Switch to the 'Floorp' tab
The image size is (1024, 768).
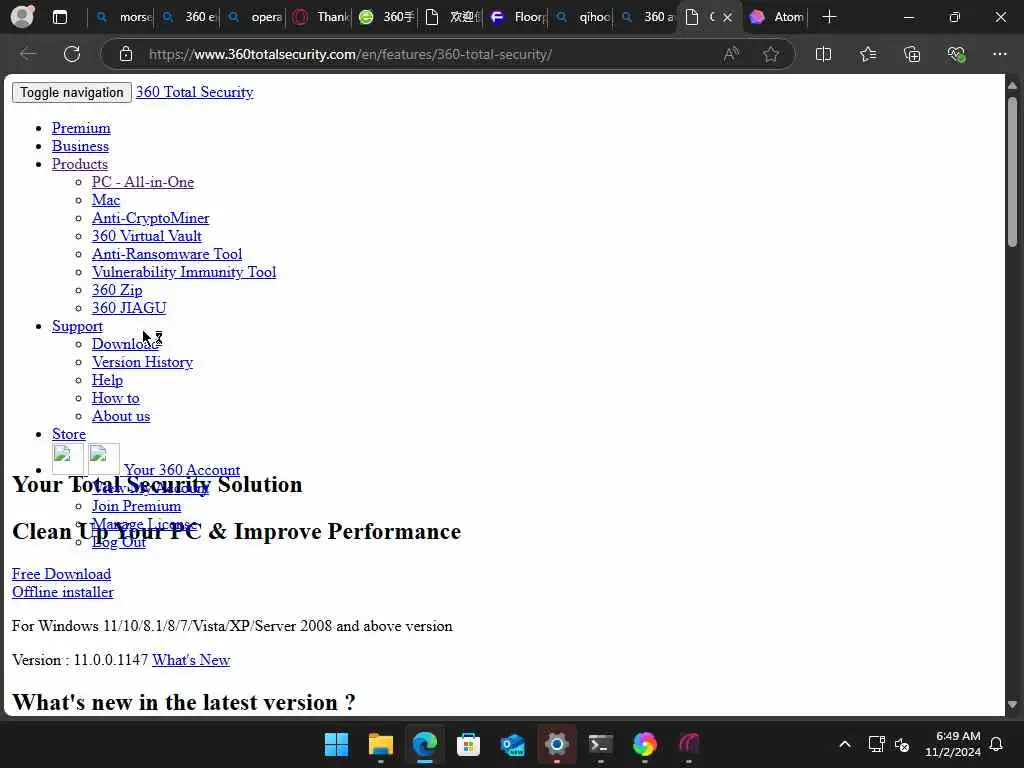(517, 17)
